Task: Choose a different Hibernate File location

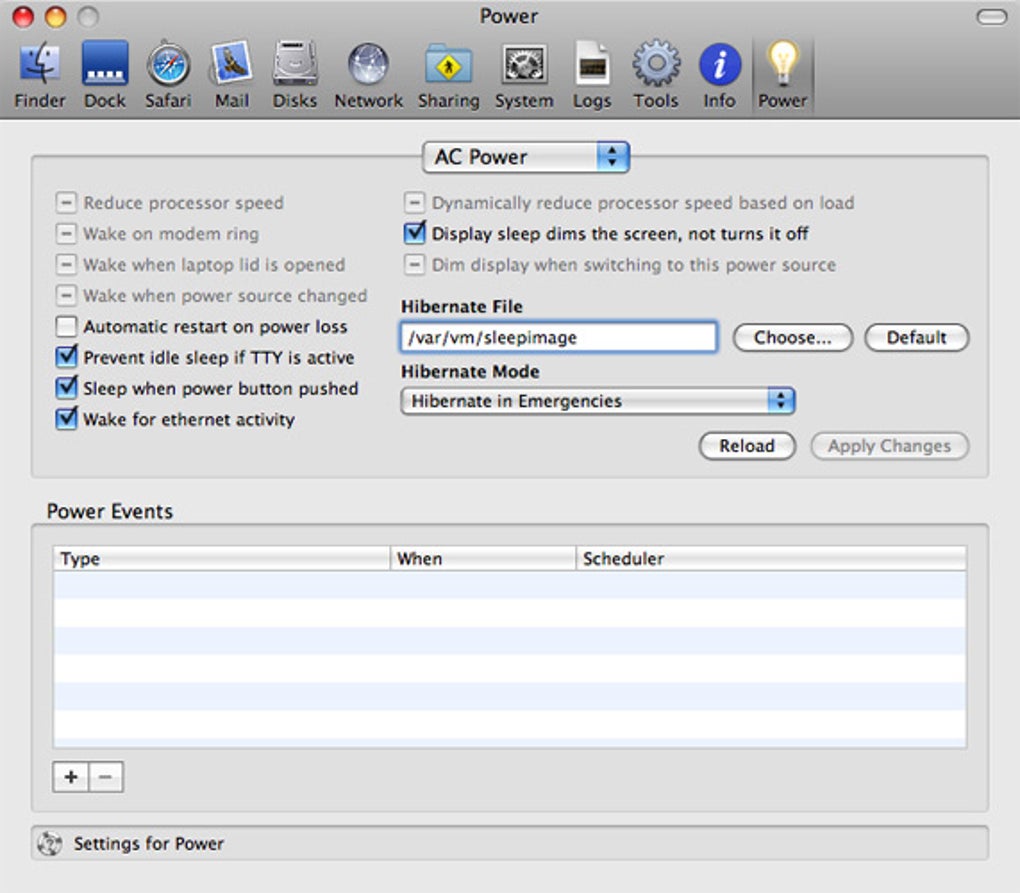Action: pyautogui.click(x=792, y=338)
